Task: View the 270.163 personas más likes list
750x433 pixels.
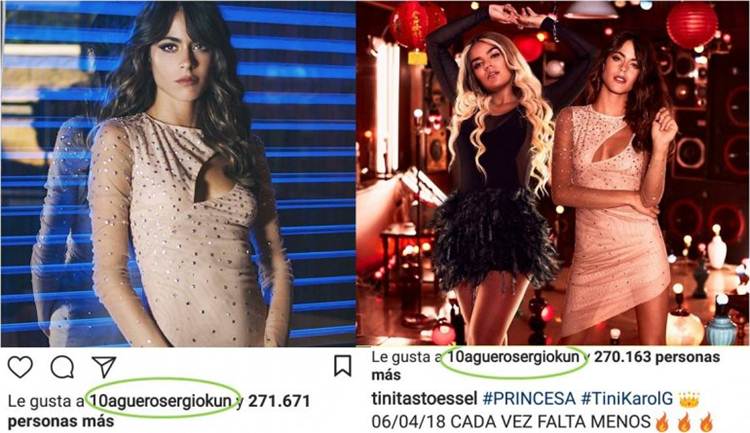Action: (x=546, y=366)
